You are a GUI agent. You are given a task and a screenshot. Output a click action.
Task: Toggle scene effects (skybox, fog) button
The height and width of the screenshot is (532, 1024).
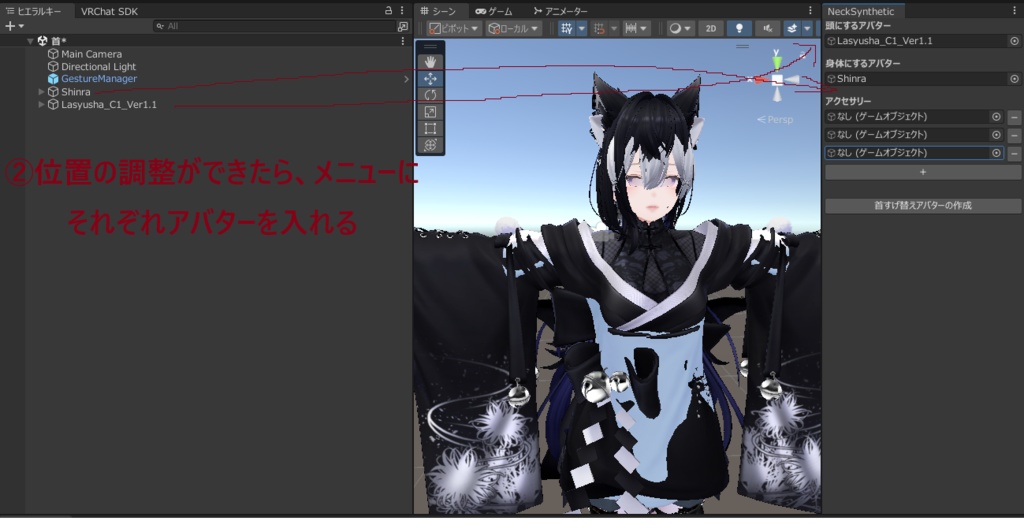coord(792,29)
